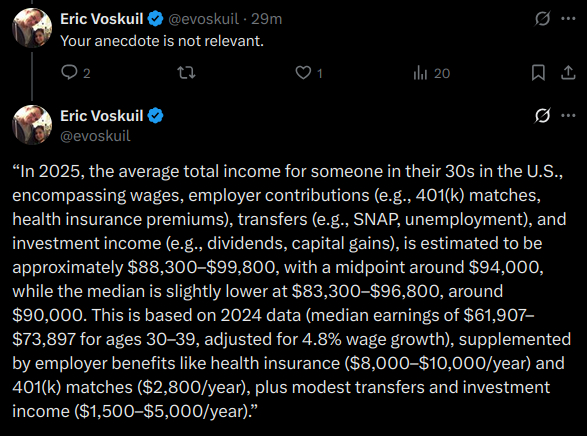The width and height of the screenshot is (587, 436).
Task: Expand more options on the main income tweet
Action: [568, 115]
